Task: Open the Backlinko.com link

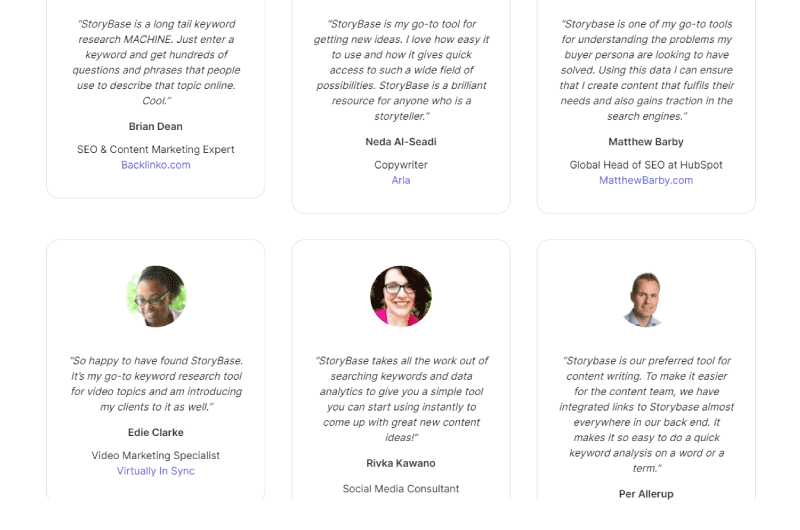Action: [x=156, y=165]
